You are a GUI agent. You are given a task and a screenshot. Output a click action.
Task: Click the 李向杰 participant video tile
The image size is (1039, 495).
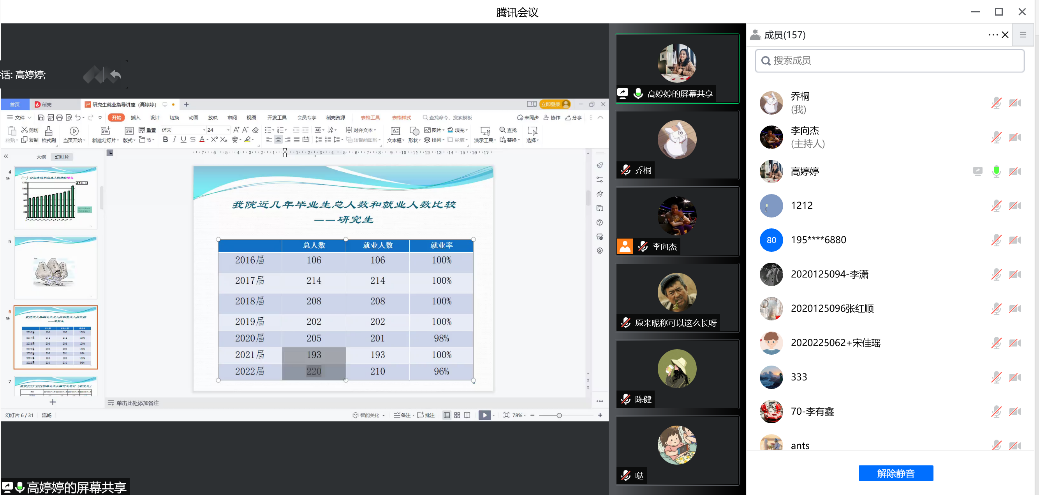click(x=677, y=222)
